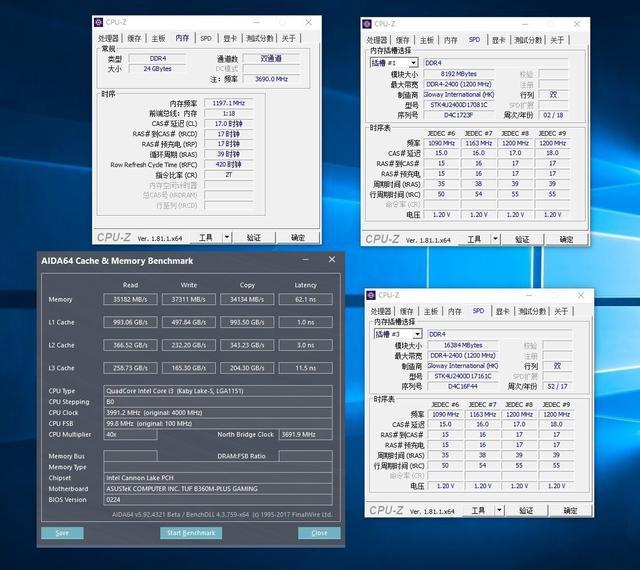This screenshot has width=640, height=570.
Task: Click Chipset field Intel Cannon Lake PCH
Action: point(218,478)
